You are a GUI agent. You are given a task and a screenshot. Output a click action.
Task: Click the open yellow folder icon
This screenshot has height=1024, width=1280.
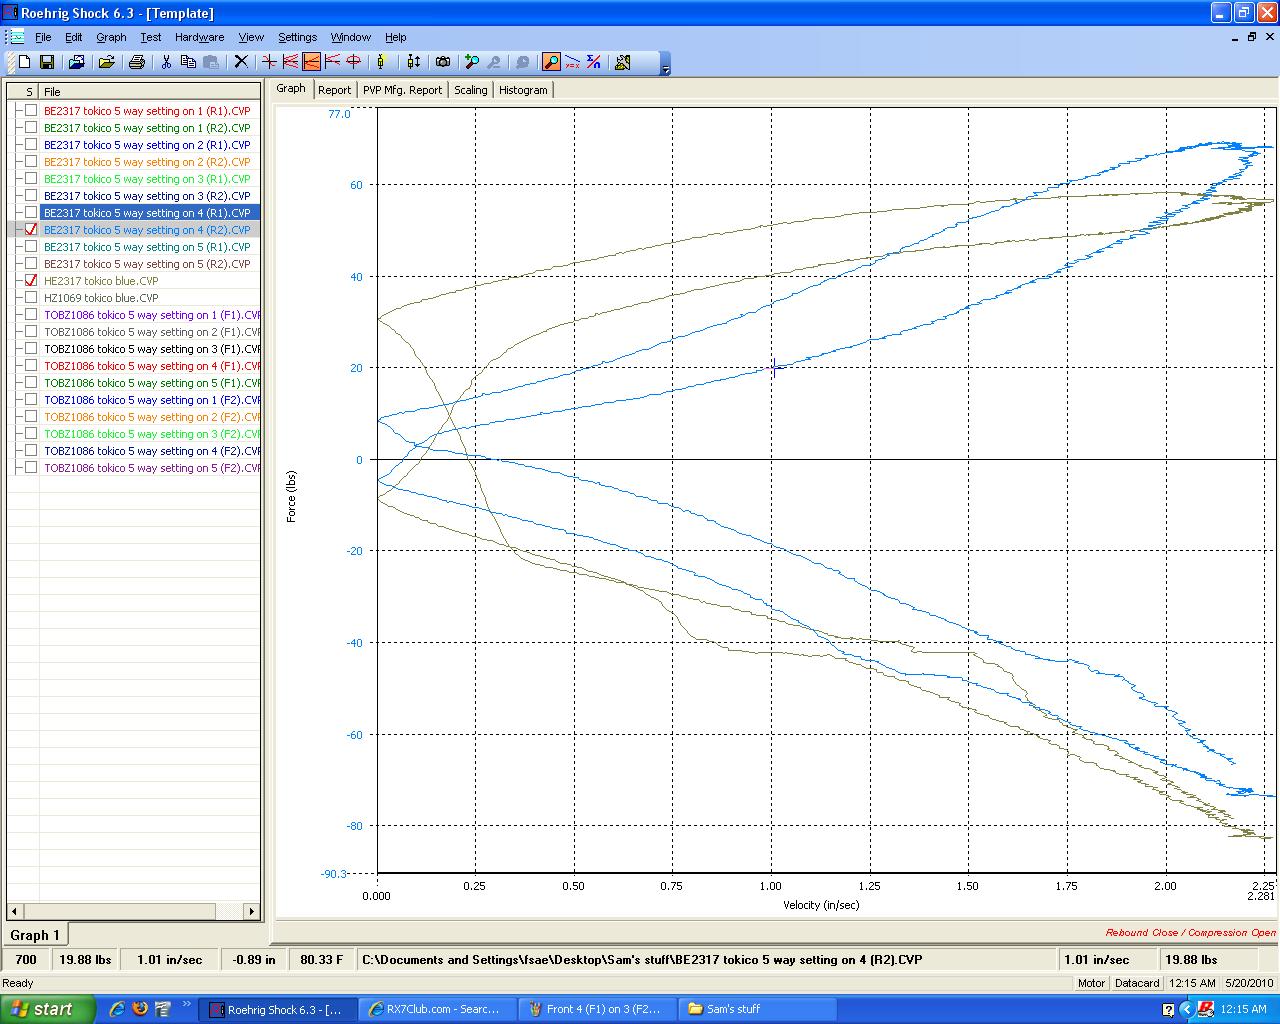[x=106, y=62]
